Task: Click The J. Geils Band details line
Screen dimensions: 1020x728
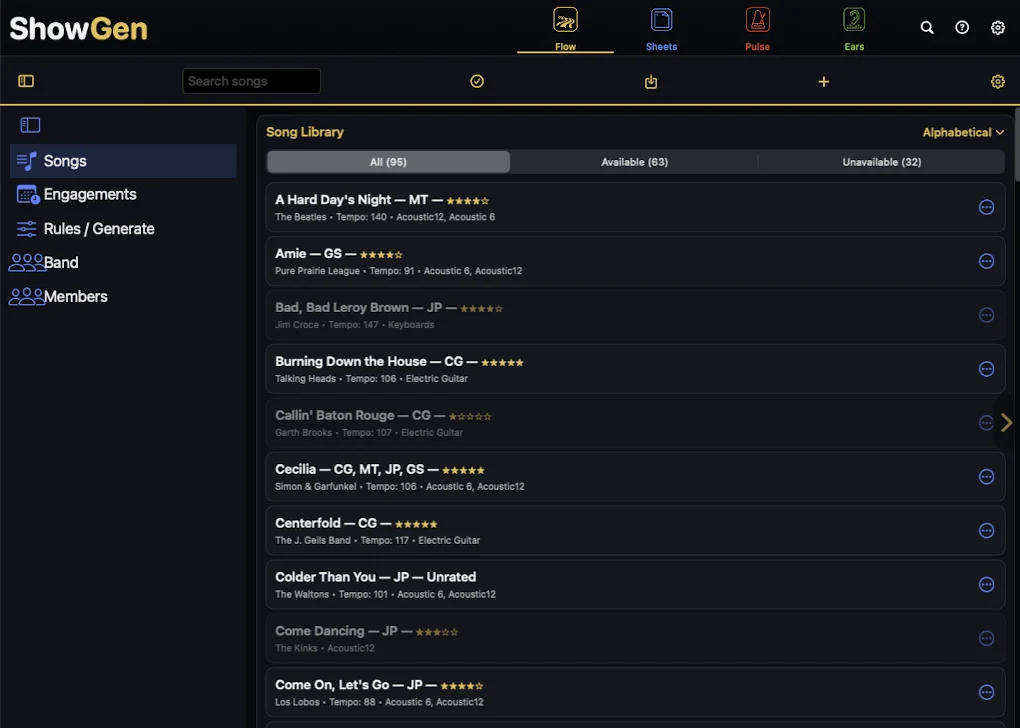Action: point(377,541)
